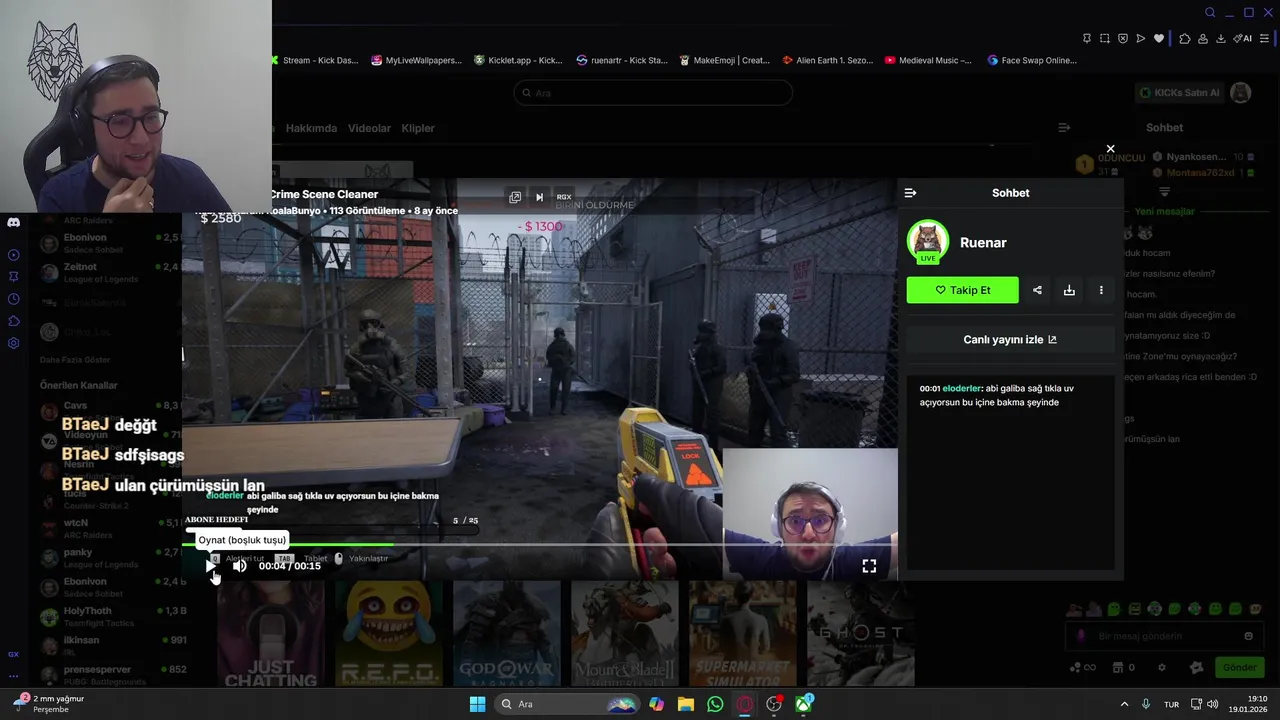Open Kicklet.app bookmark
This screenshot has height=720, width=1280.
pyautogui.click(x=518, y=60)
